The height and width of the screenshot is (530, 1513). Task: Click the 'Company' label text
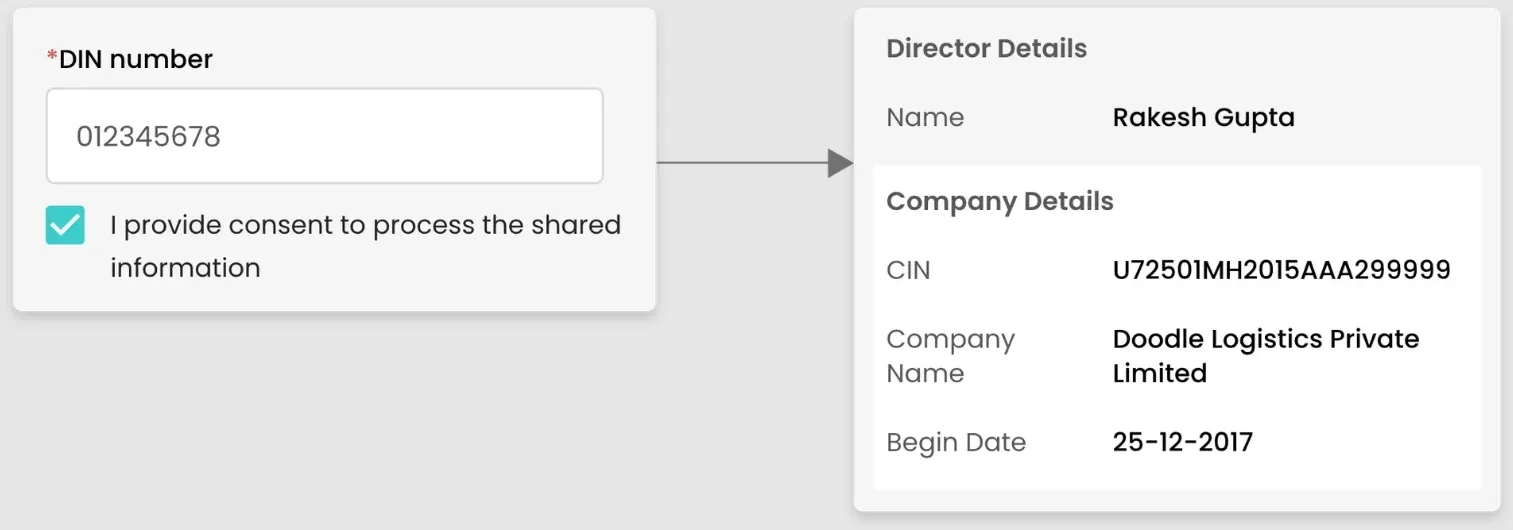(x=950, y=340)
